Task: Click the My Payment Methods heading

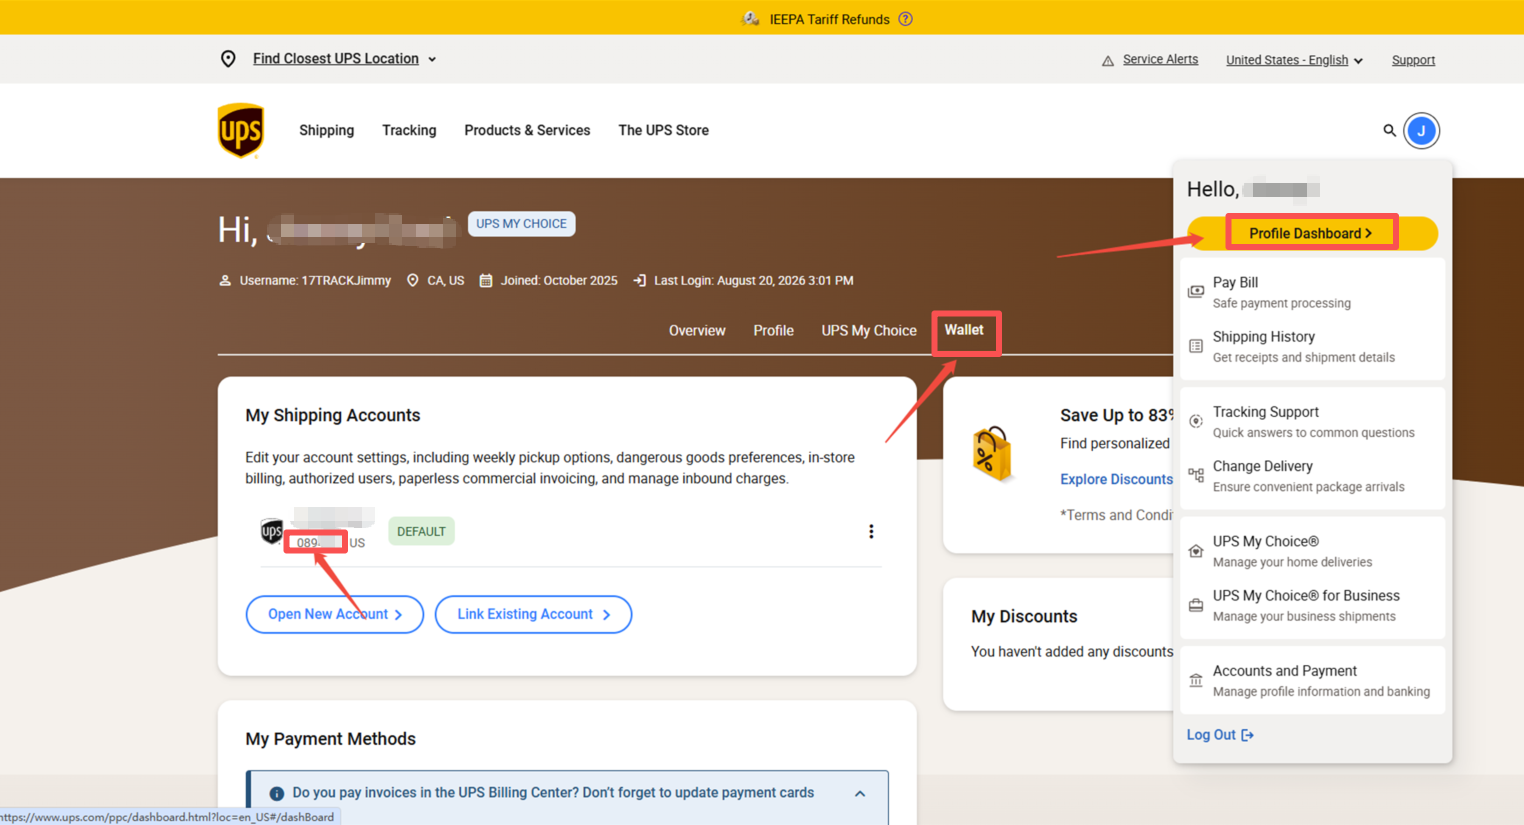Action: click(331, 739)
